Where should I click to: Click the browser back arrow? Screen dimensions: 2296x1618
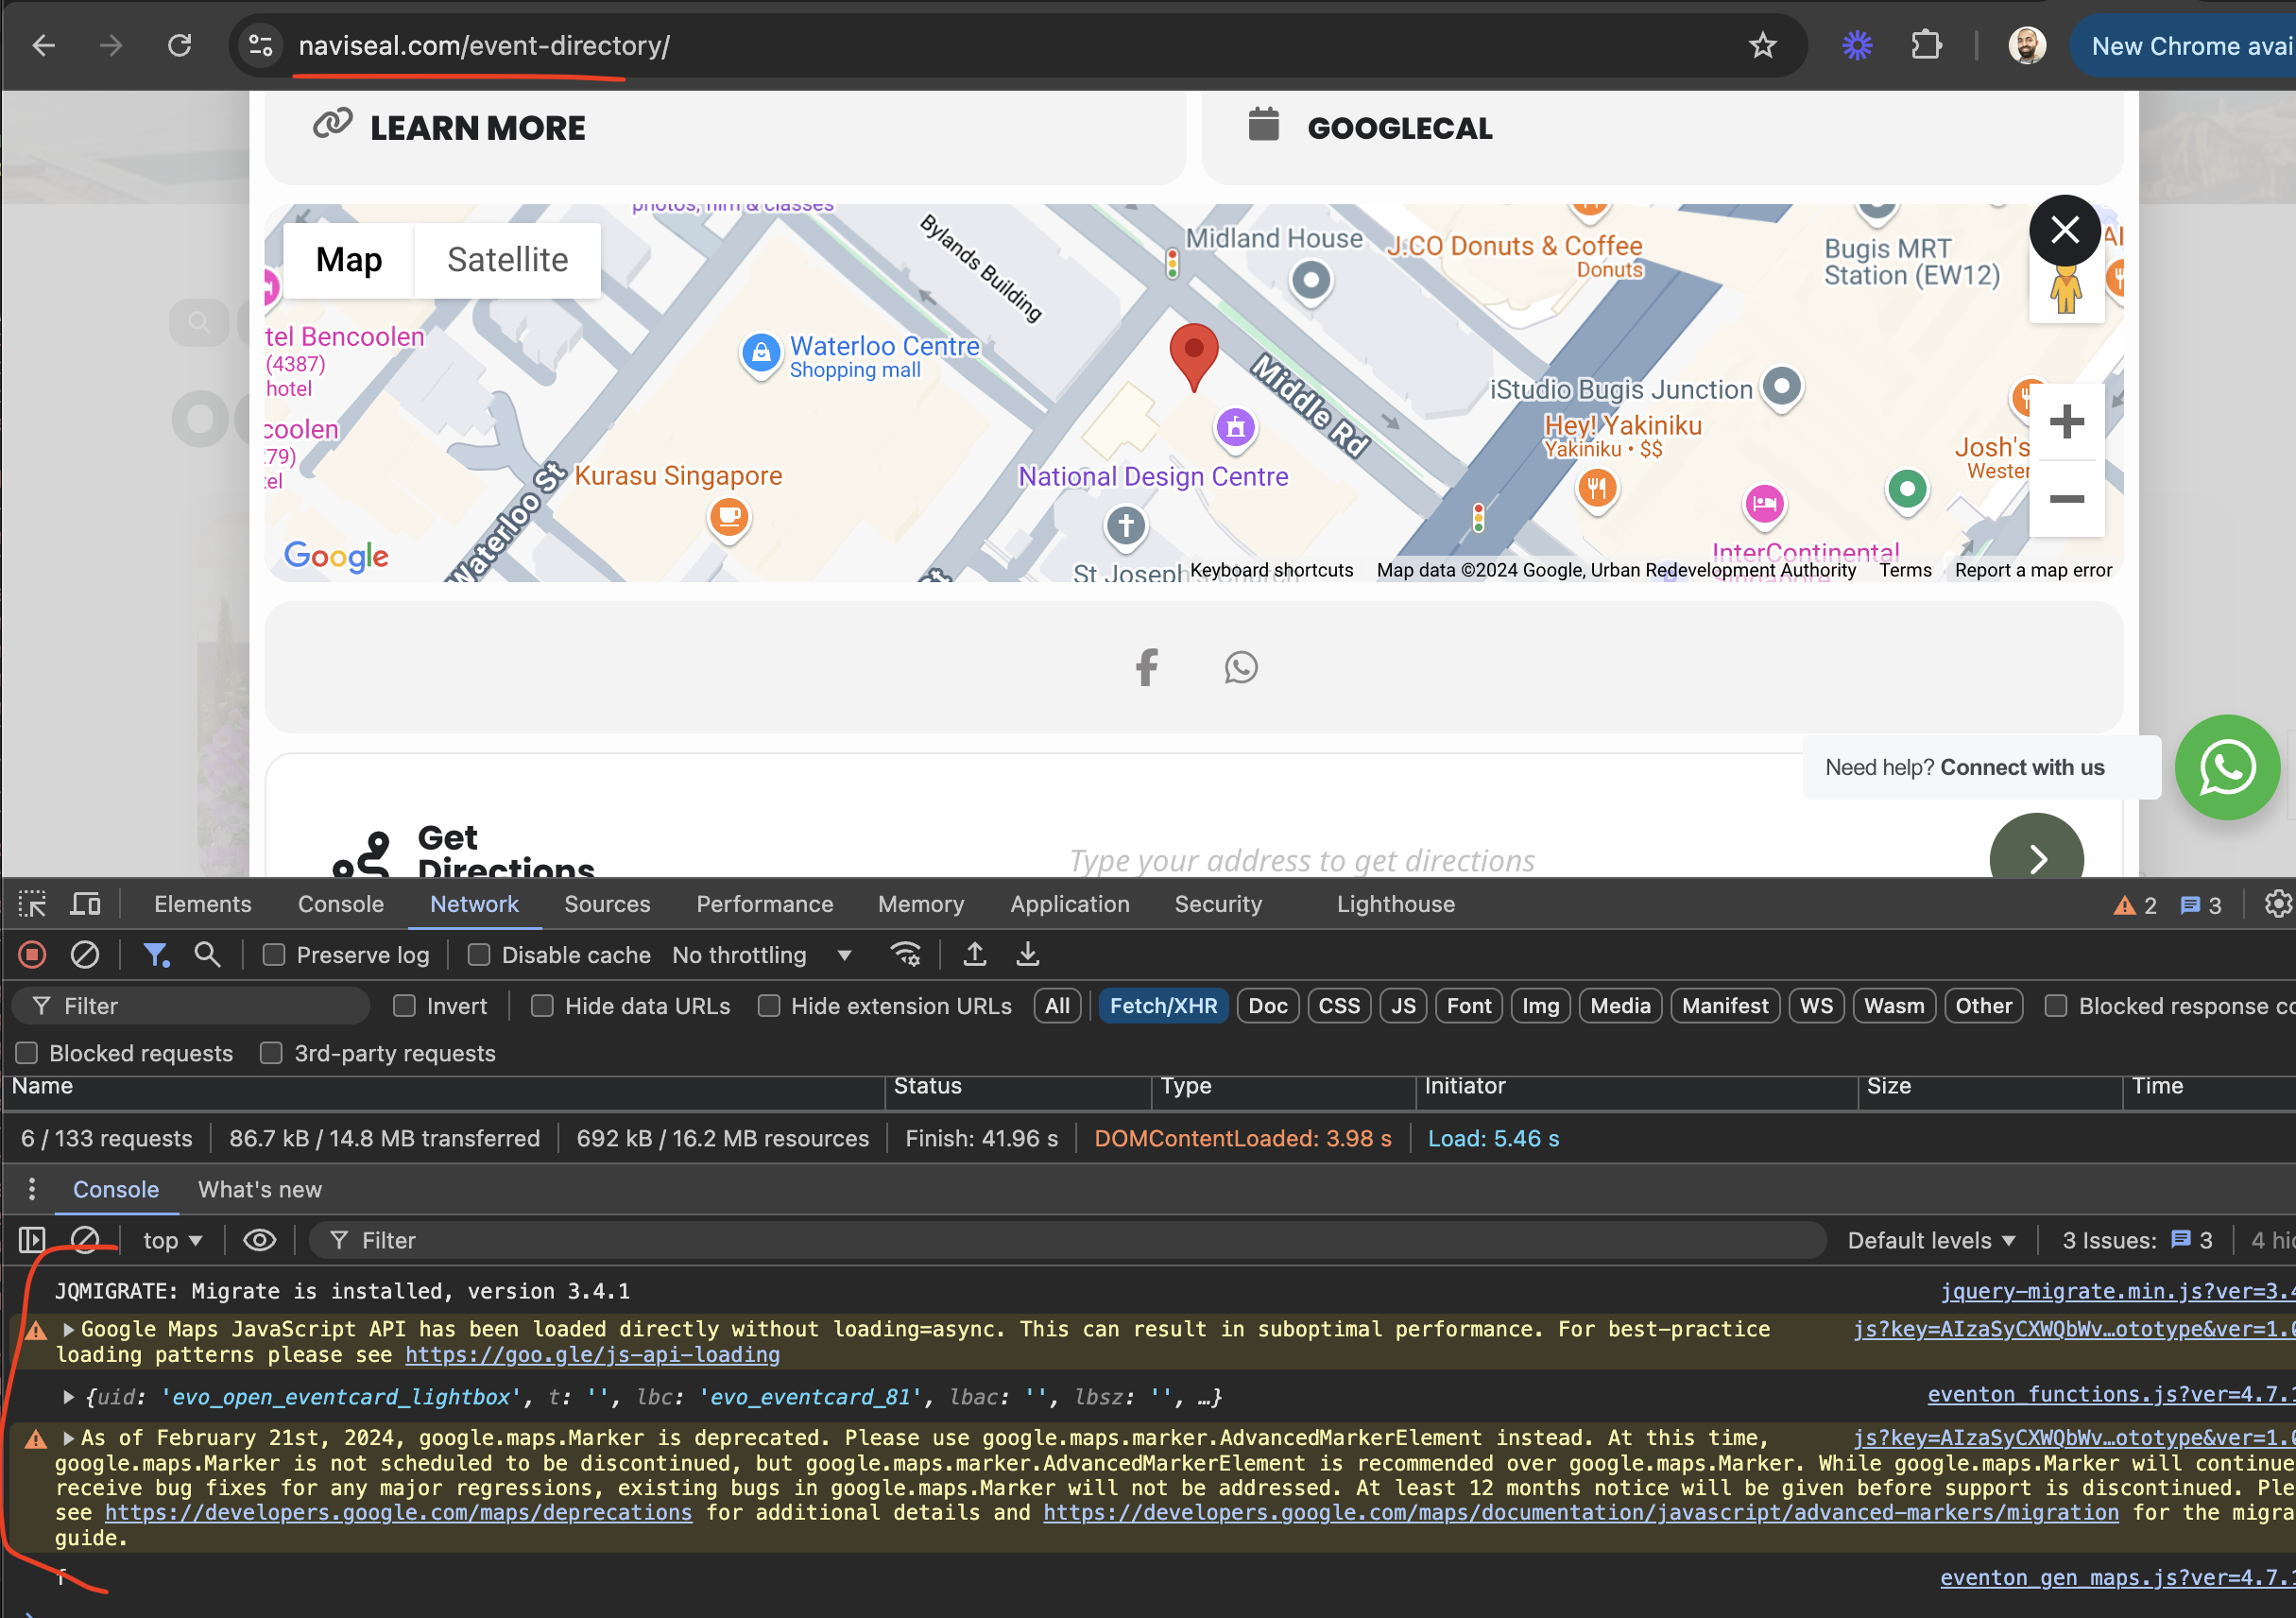(43, 46)
